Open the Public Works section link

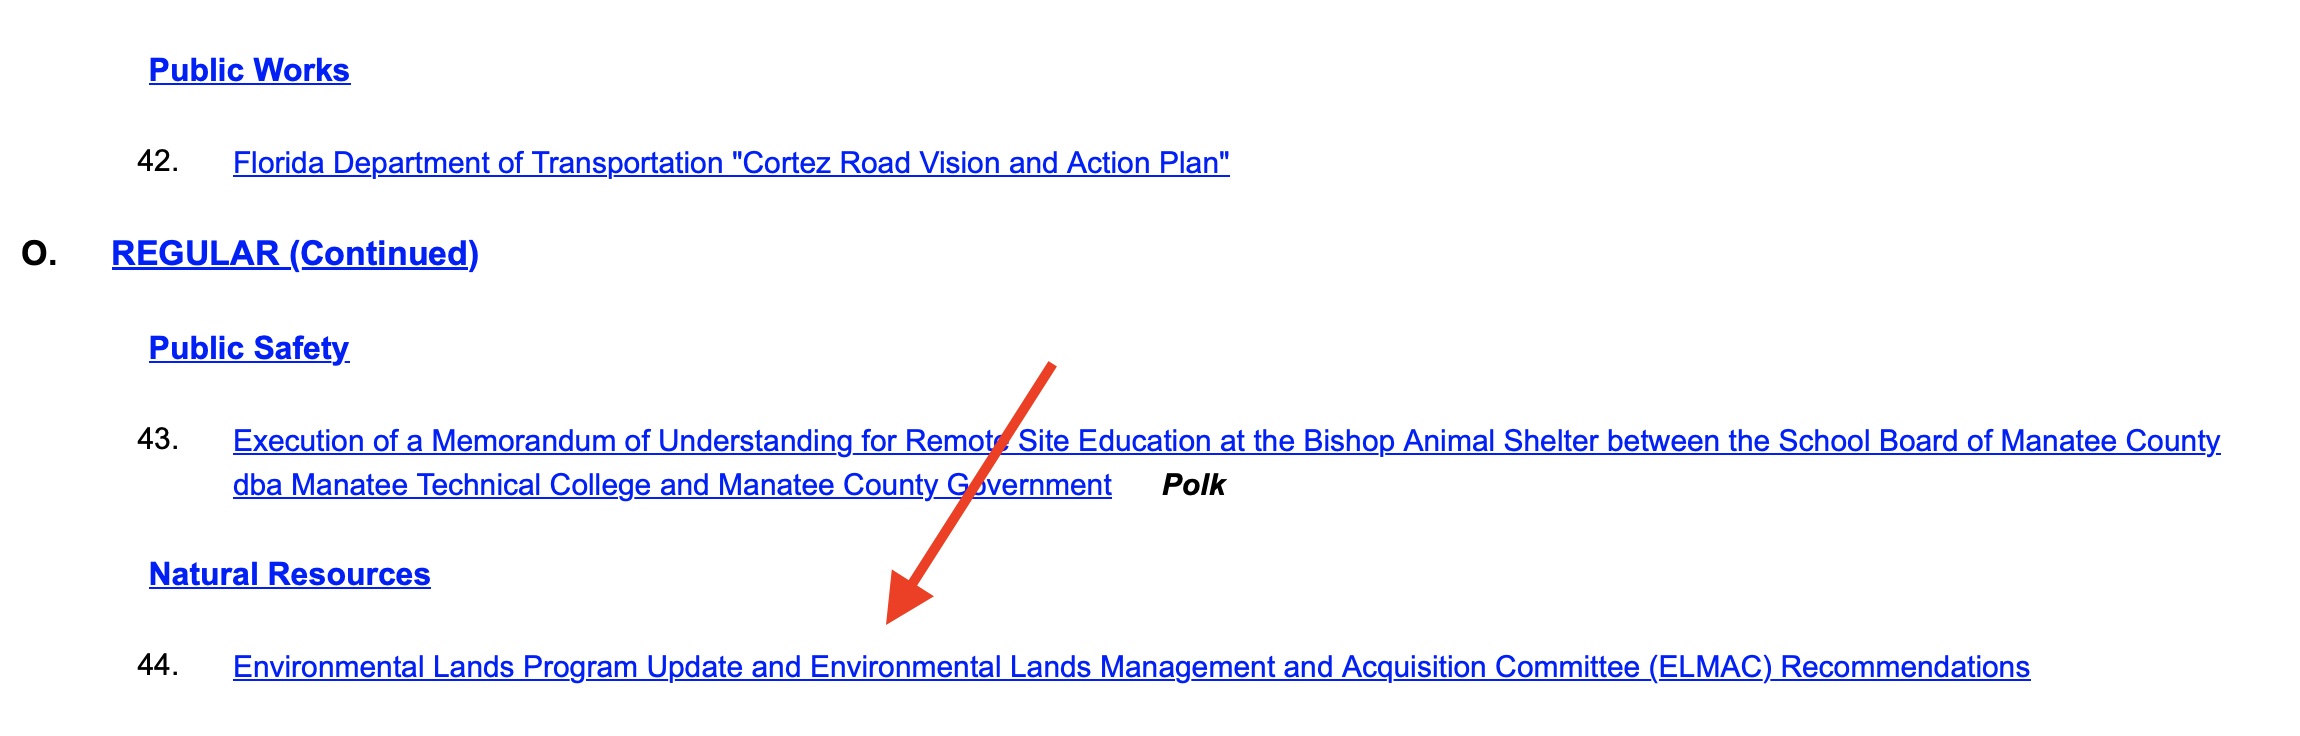pos(249,71)
